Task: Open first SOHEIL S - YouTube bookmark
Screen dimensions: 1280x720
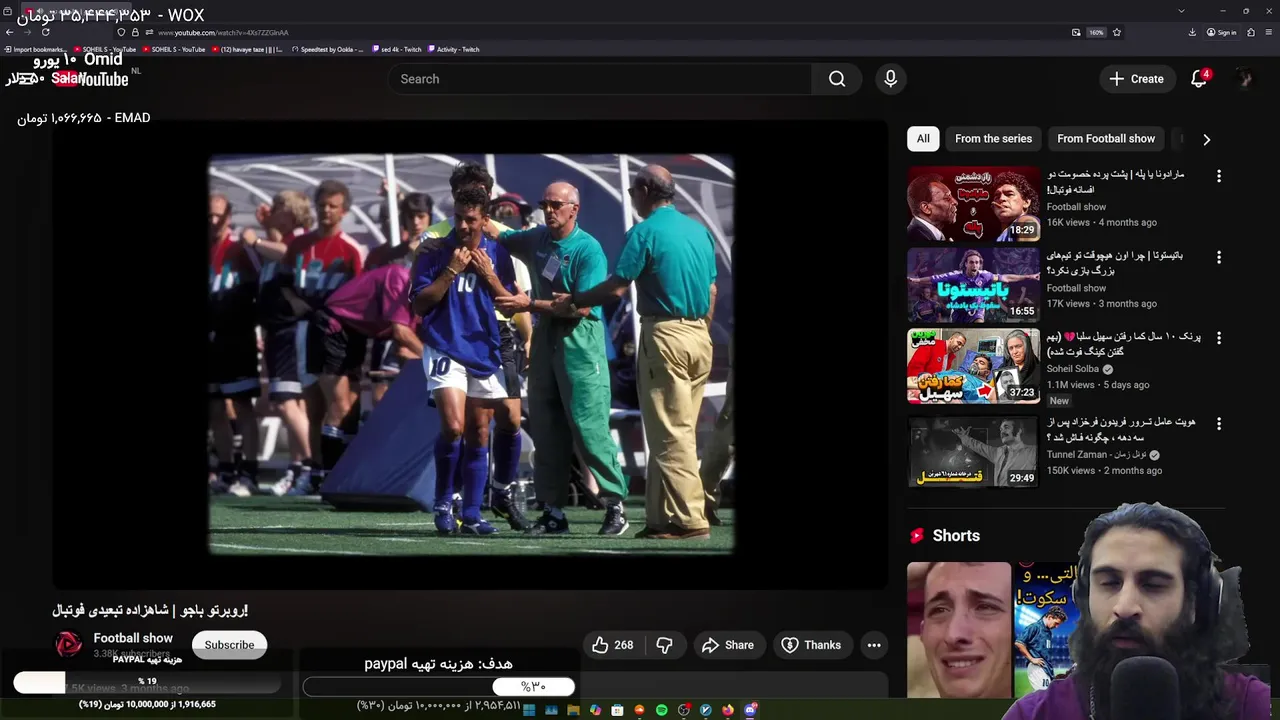Action: [x=104, y=49]
